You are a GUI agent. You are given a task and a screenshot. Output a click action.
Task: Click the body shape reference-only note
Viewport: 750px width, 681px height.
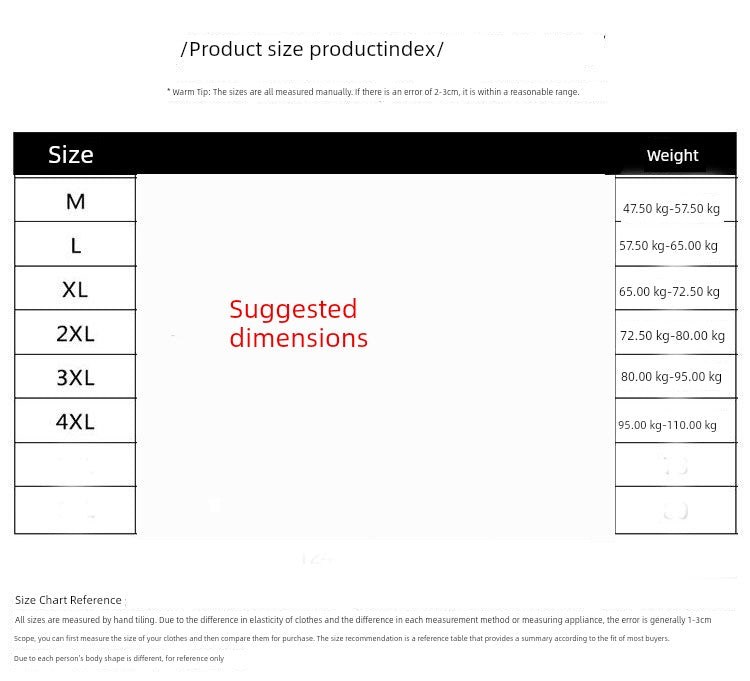pos(119,658)
